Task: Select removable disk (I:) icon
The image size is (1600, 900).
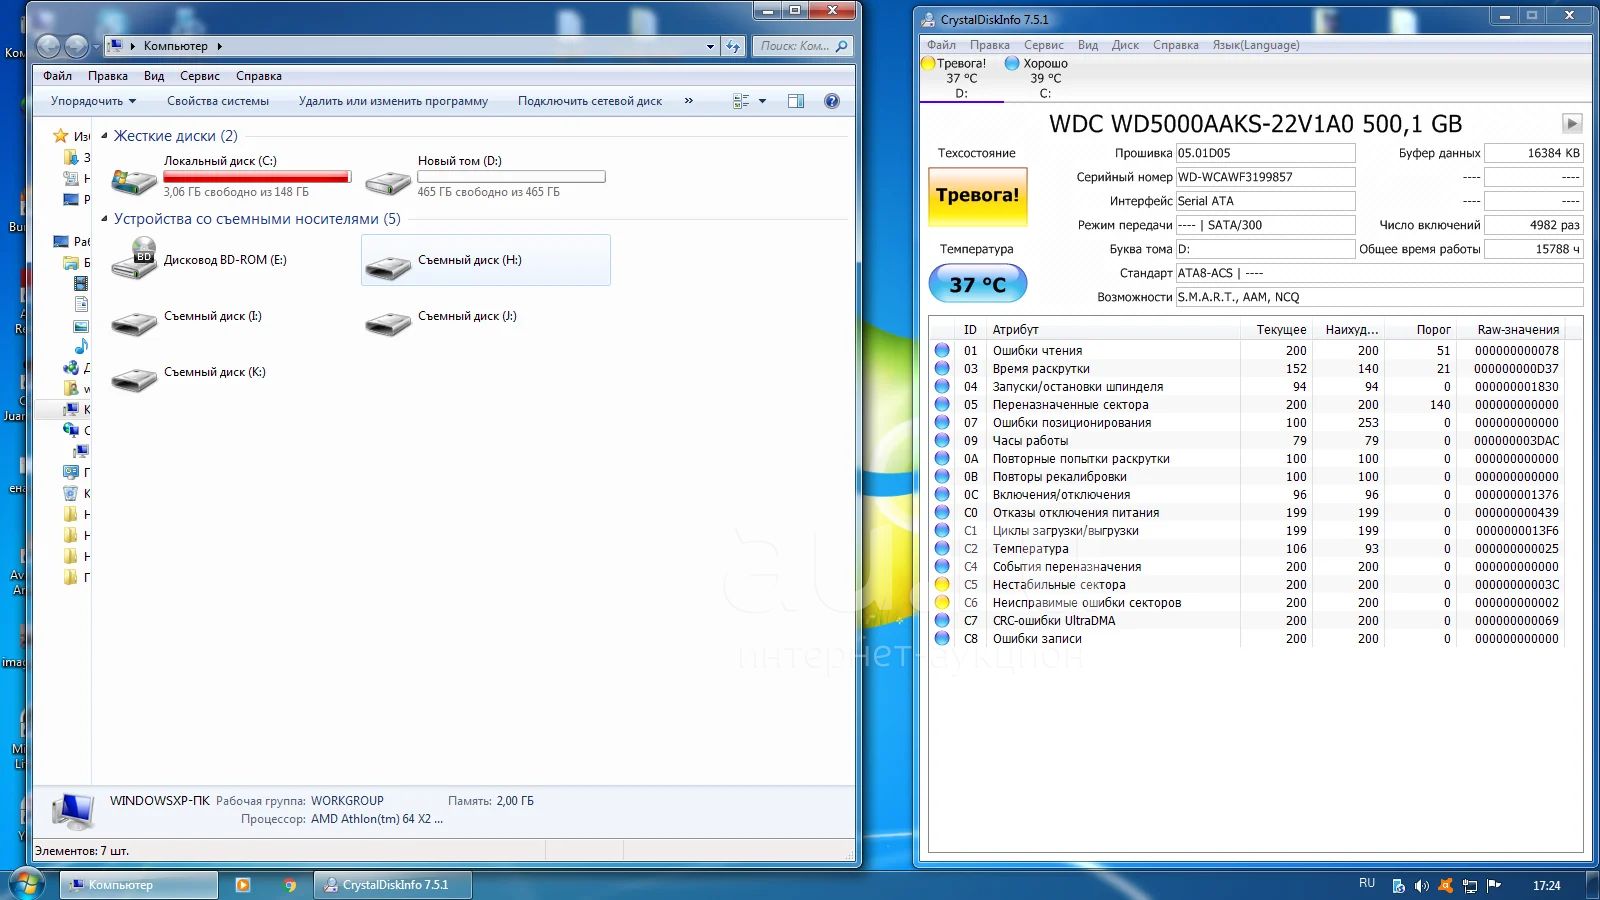Action: pyautogui.click(x=134, y=322)
